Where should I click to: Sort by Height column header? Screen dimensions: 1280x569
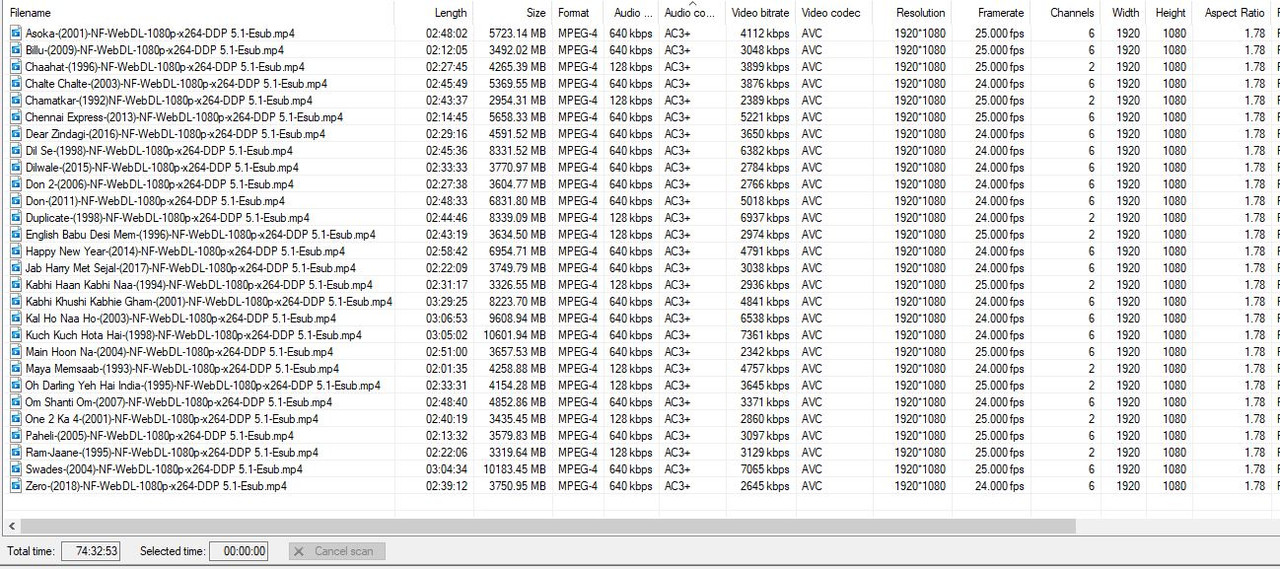[1169, 13]
